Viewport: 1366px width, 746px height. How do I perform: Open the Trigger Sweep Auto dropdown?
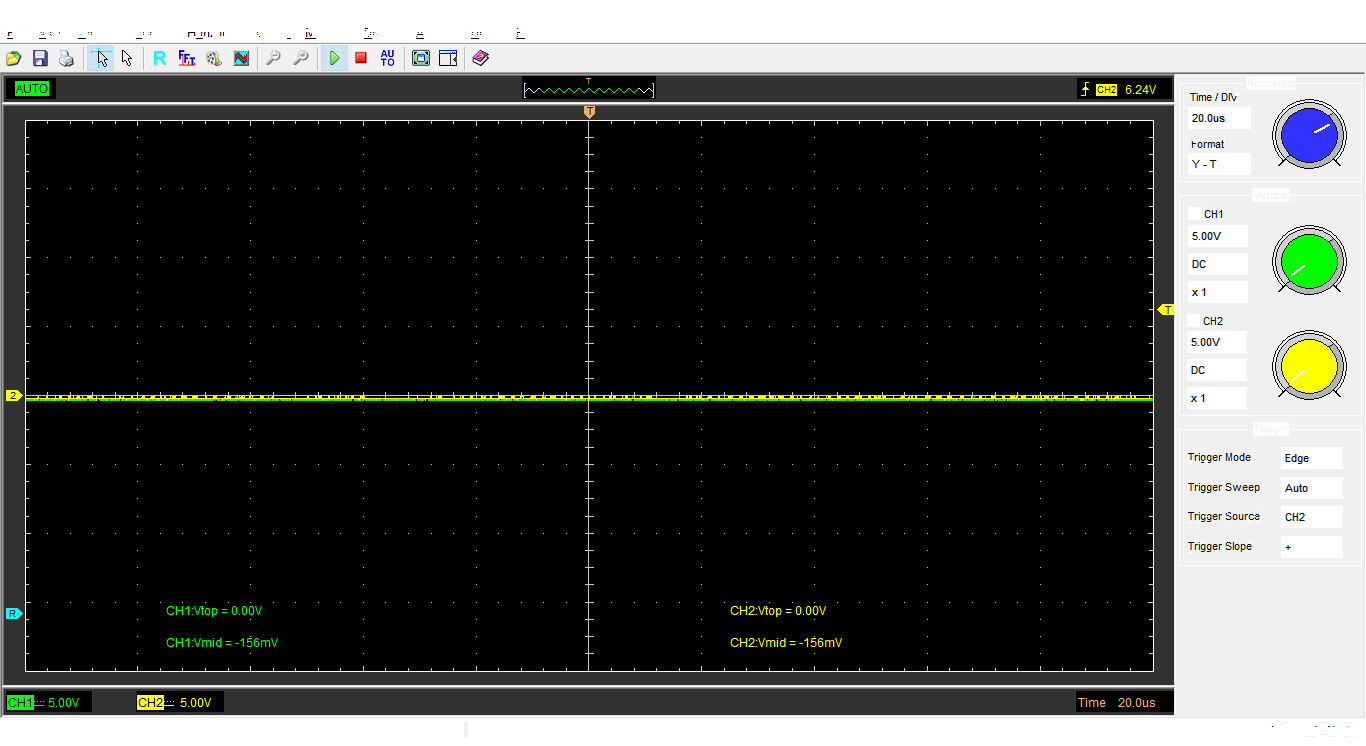[1311, 488]
